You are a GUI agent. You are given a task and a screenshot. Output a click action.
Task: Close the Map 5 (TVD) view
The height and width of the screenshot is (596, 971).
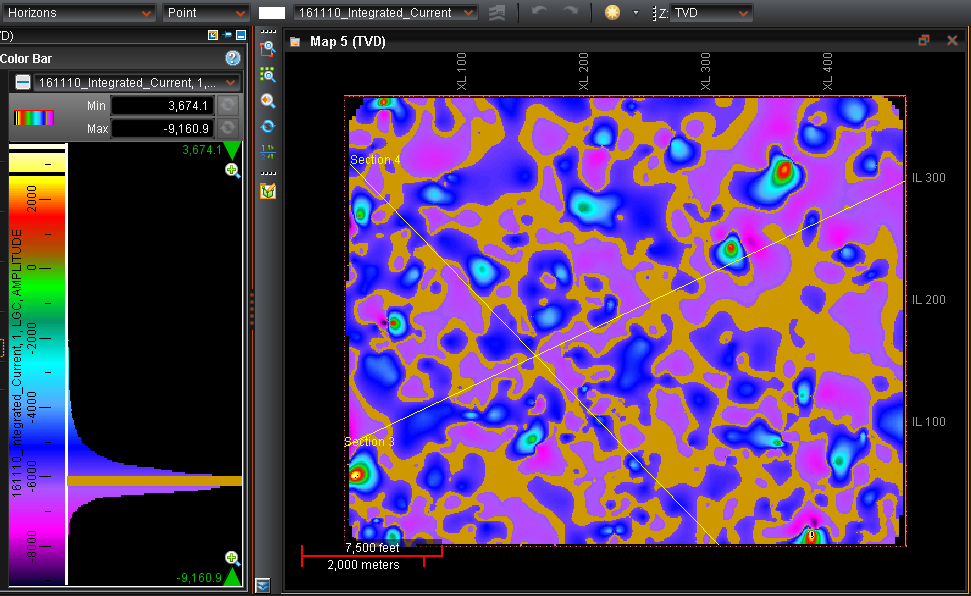point(952,41)
